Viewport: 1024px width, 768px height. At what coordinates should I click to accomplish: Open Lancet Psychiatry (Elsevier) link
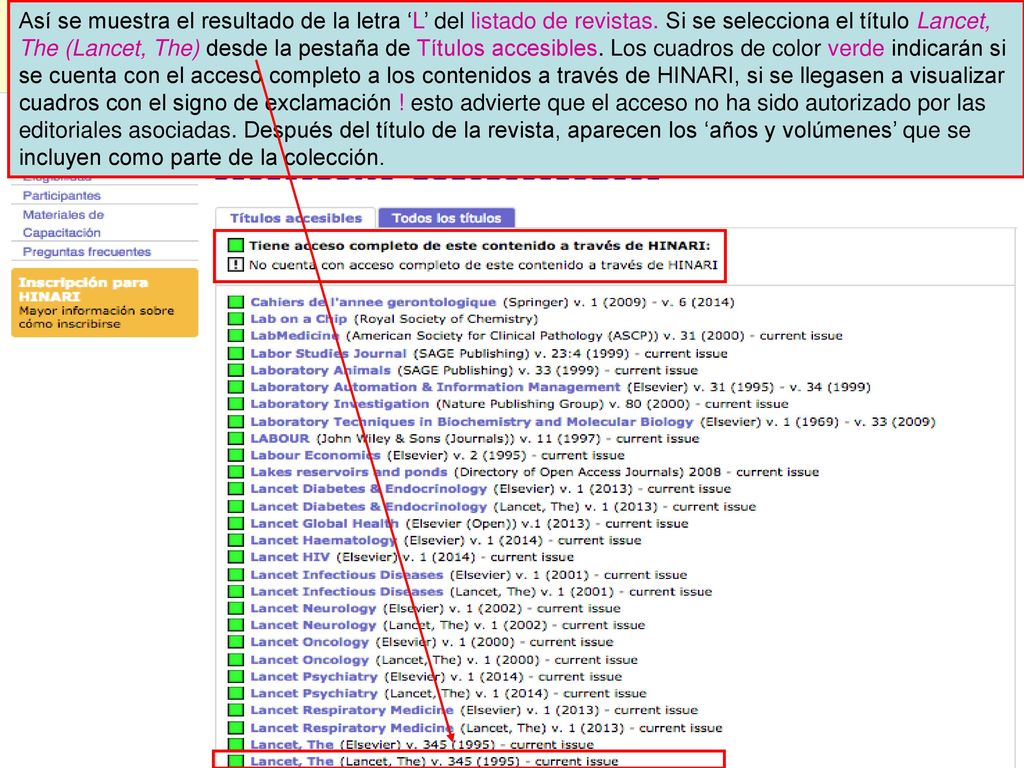[x=313, y=677]
